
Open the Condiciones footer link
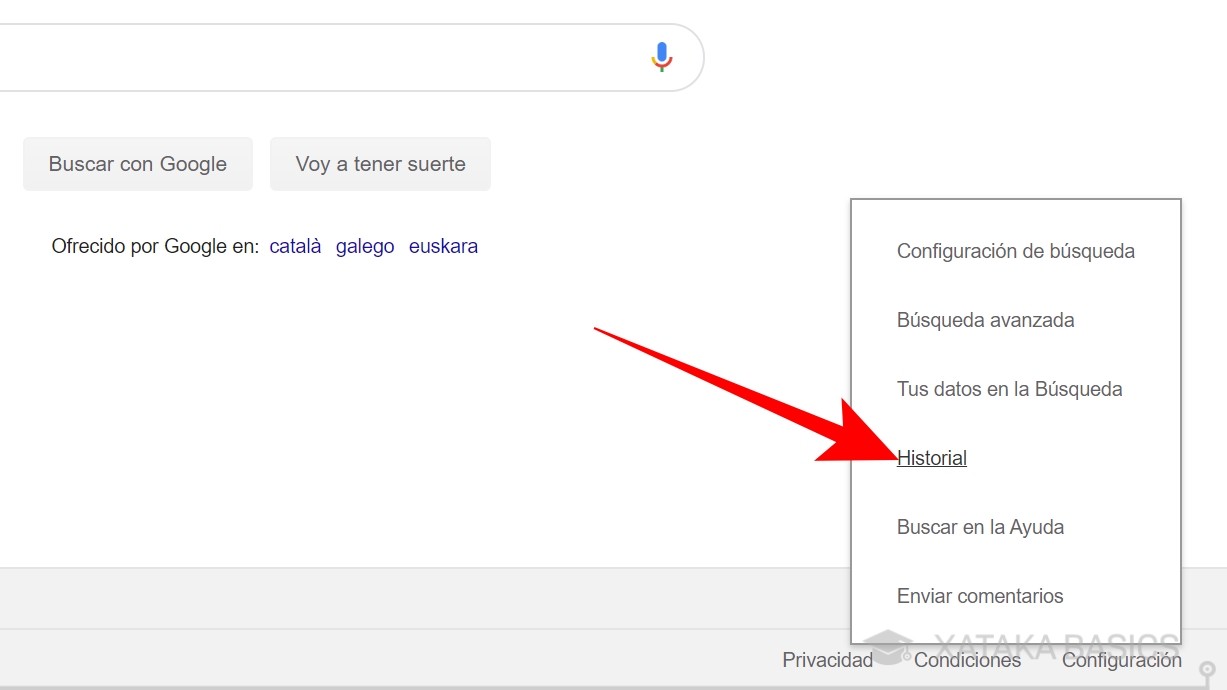coord(968,660)
